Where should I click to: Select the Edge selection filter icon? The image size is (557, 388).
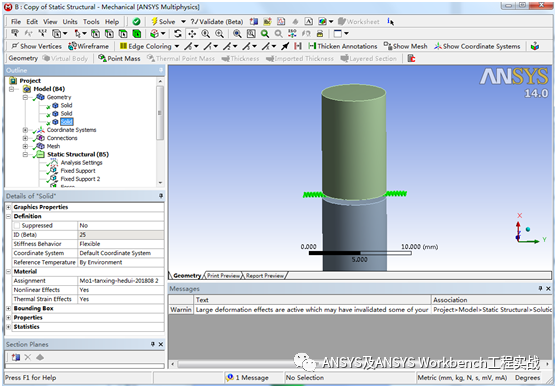coord(109,34)
